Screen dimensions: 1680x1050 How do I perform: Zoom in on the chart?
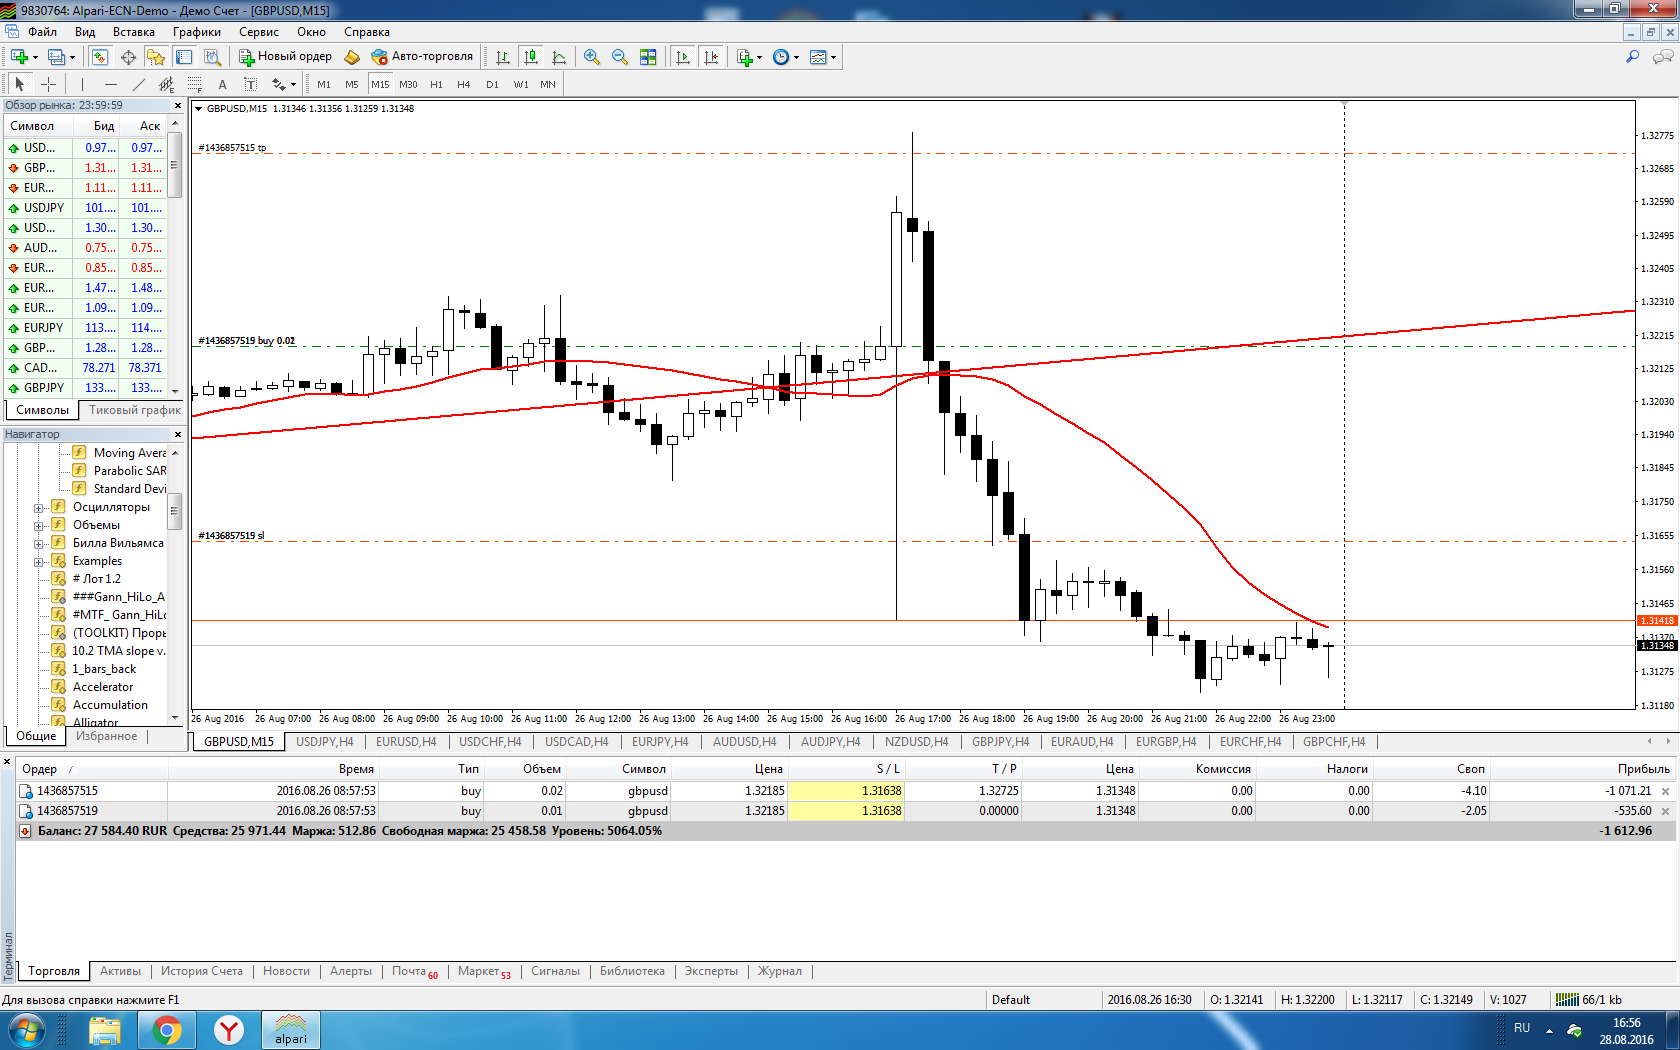[592, 57]
